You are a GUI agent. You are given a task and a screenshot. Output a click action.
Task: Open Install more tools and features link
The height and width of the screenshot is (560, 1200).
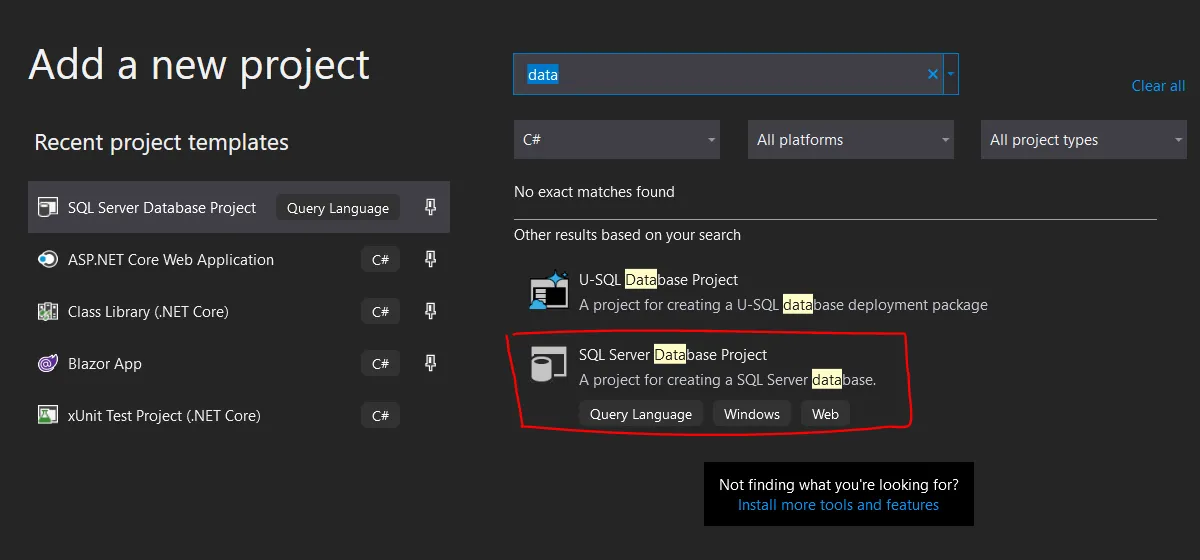point(838,505)
